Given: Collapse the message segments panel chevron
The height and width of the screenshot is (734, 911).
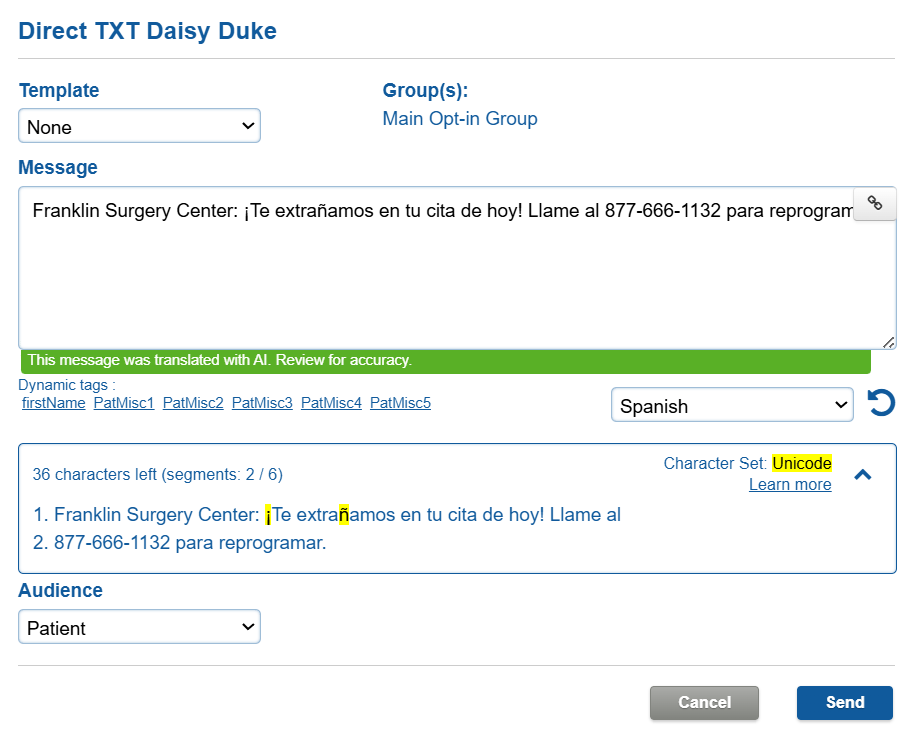Looking at the screenshot, I should (863, 475).
